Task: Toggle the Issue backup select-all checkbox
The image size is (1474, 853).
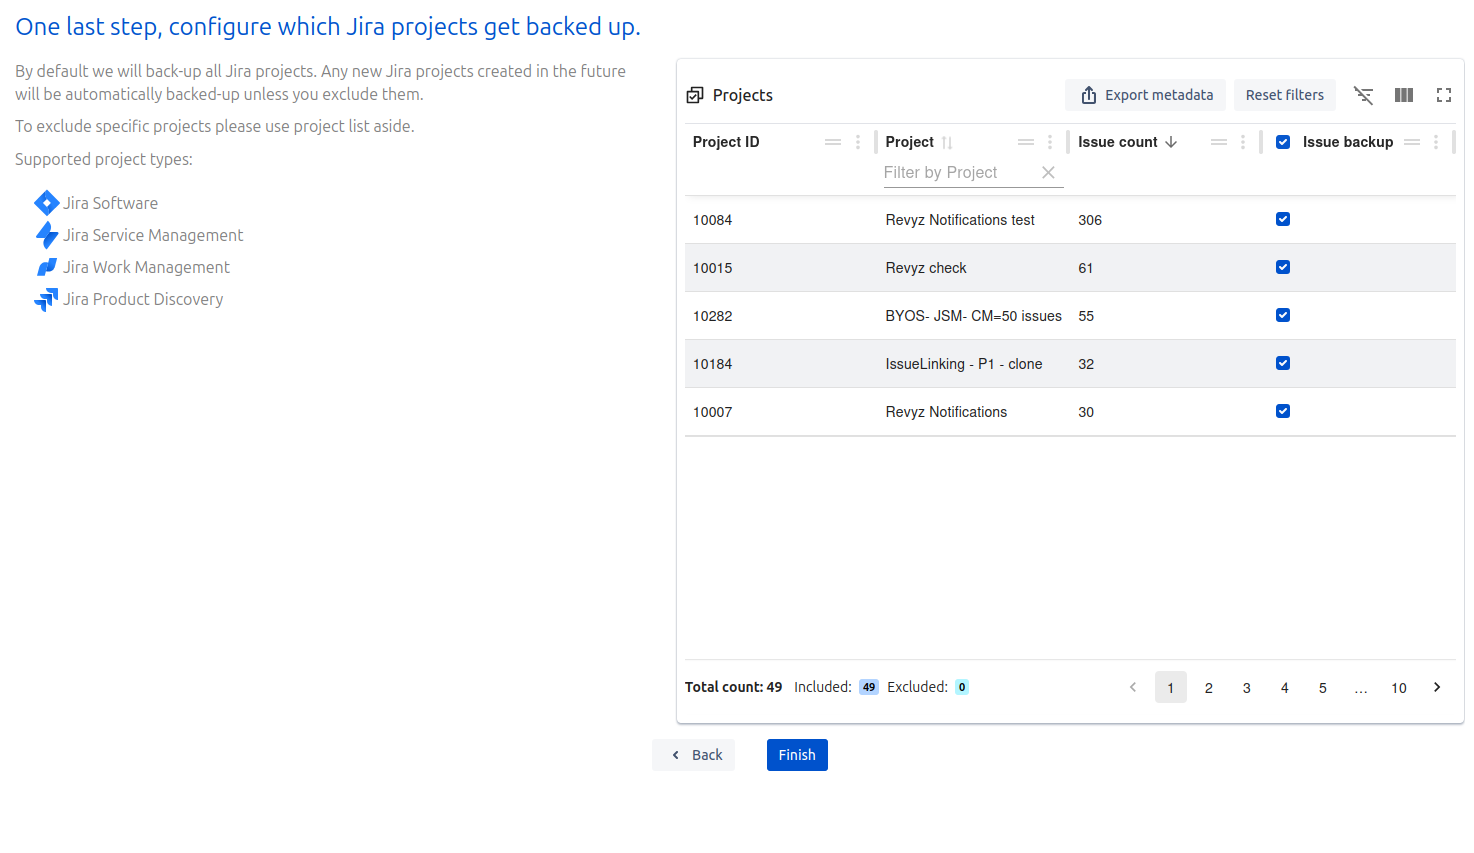Action: point(1283,142)
